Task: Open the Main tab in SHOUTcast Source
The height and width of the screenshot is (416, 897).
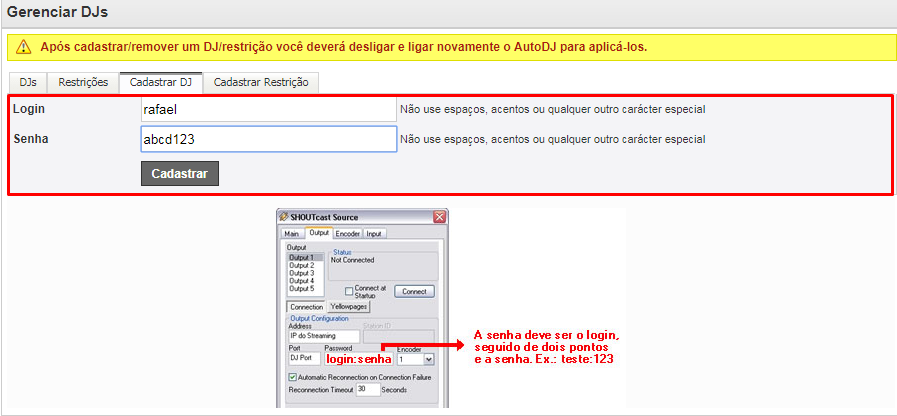Action: click(292, 233)
